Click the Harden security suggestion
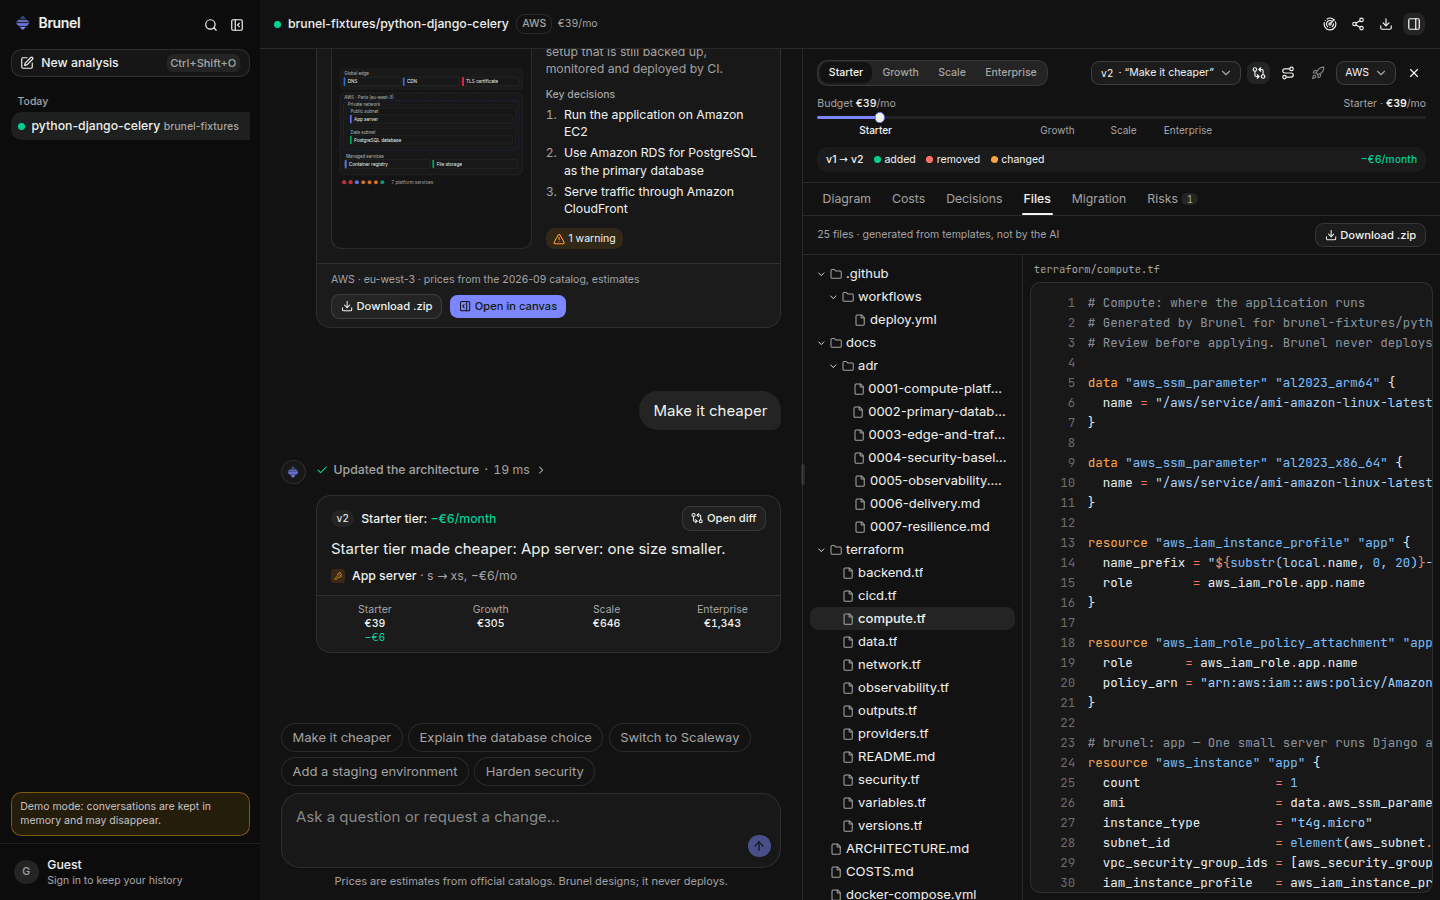 [x=534, y=772]
